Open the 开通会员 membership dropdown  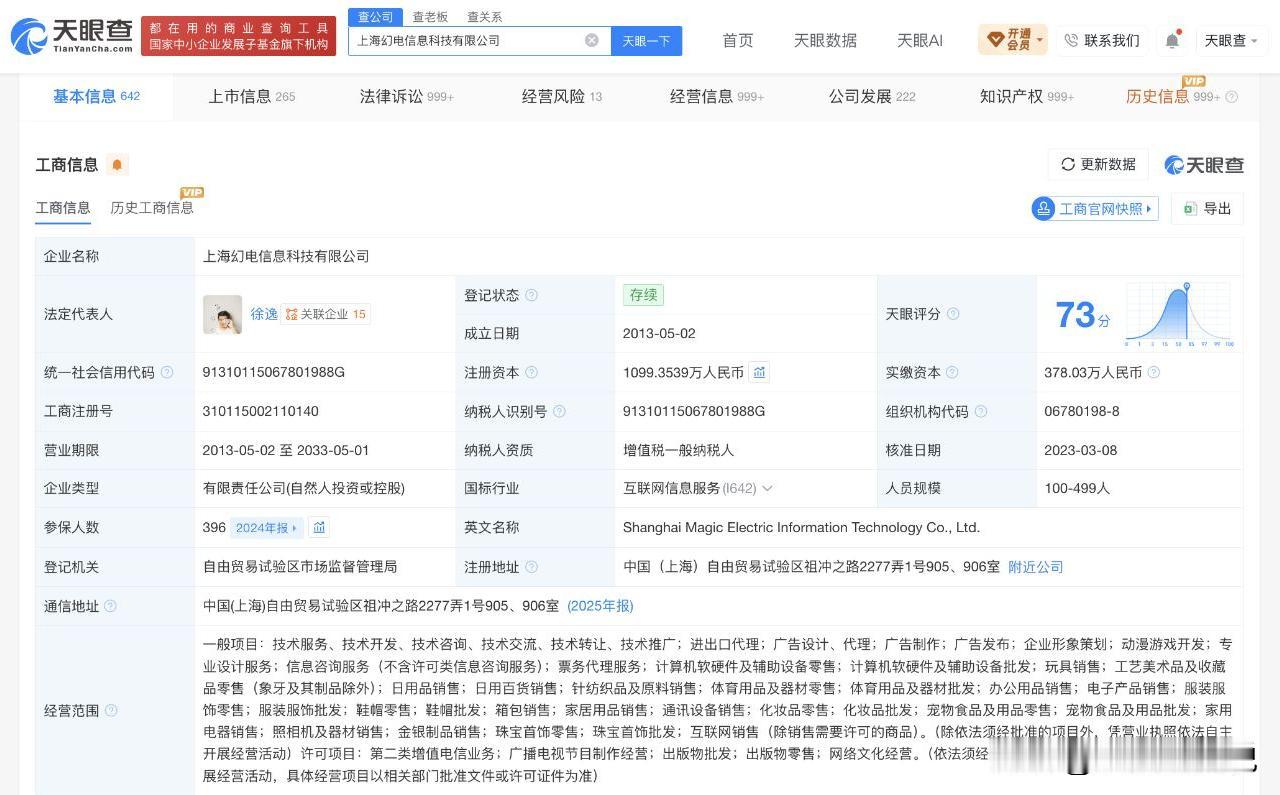click(x=1013, y=40)
